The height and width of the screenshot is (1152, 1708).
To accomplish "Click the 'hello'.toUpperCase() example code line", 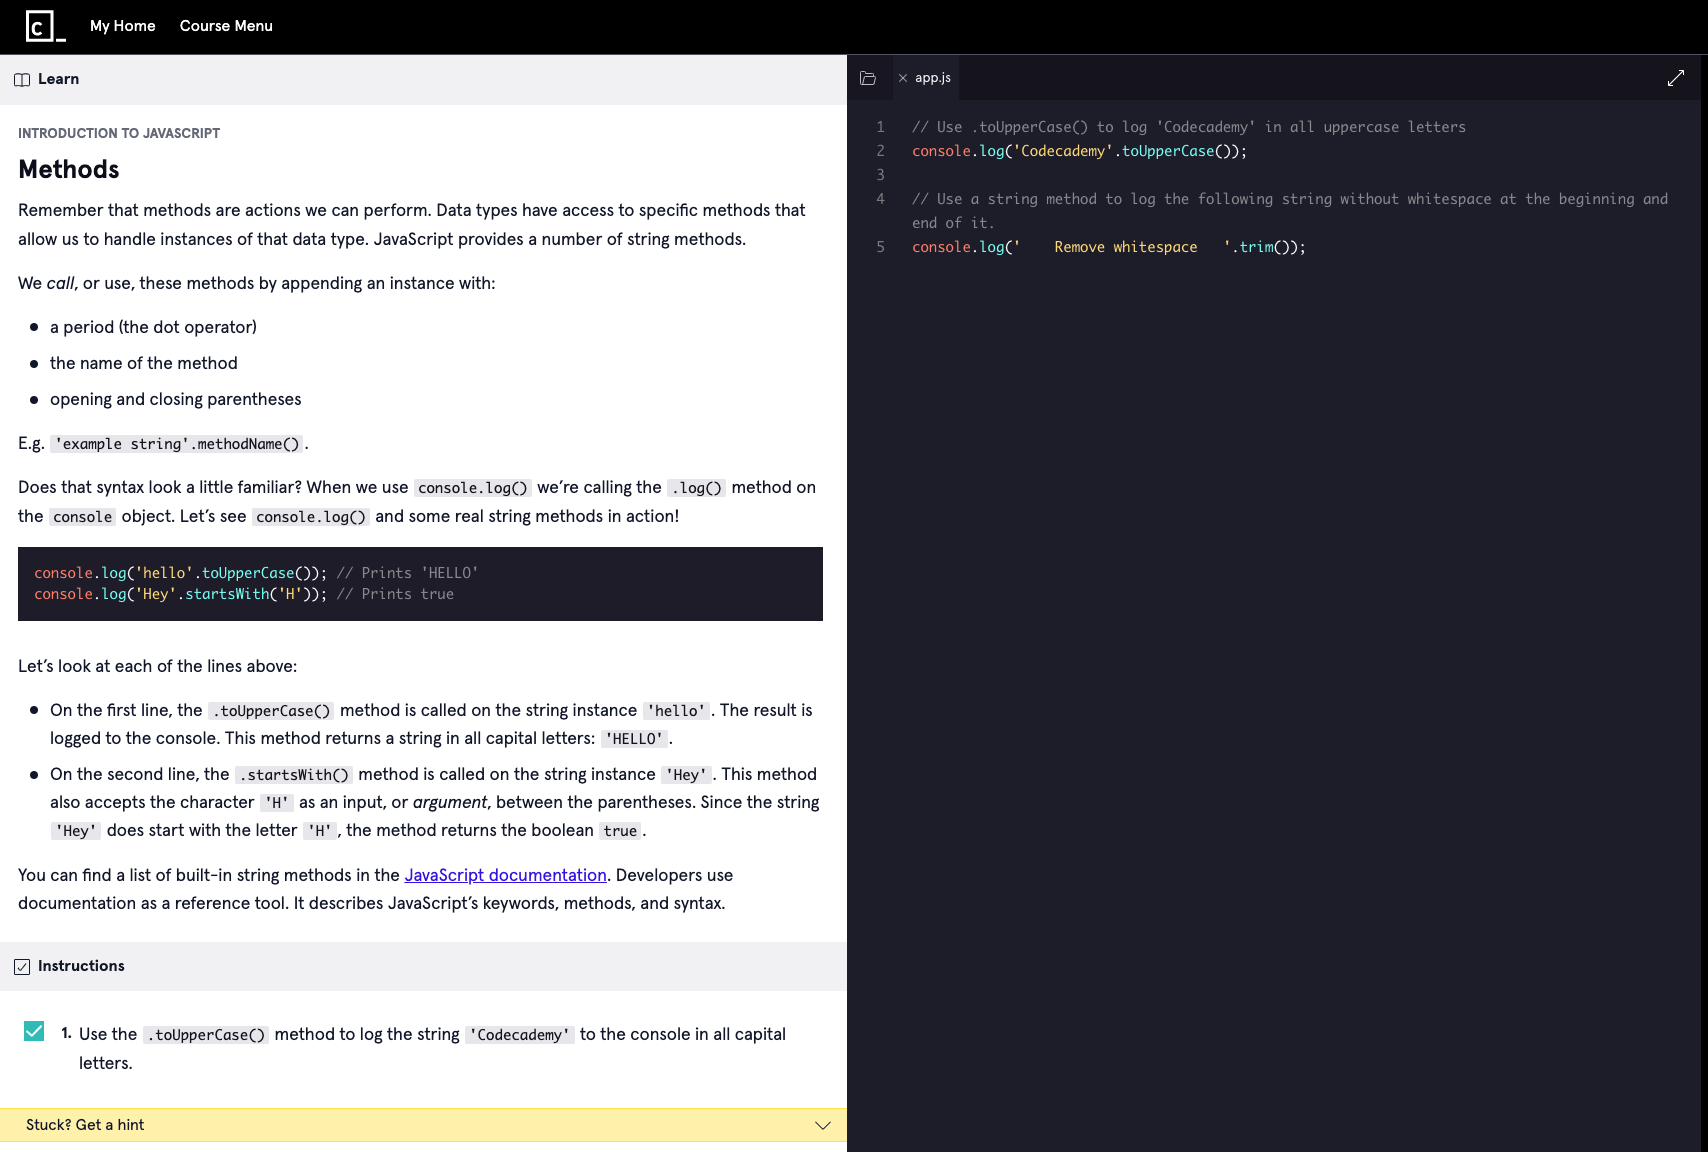I will (x=256, y=573).
